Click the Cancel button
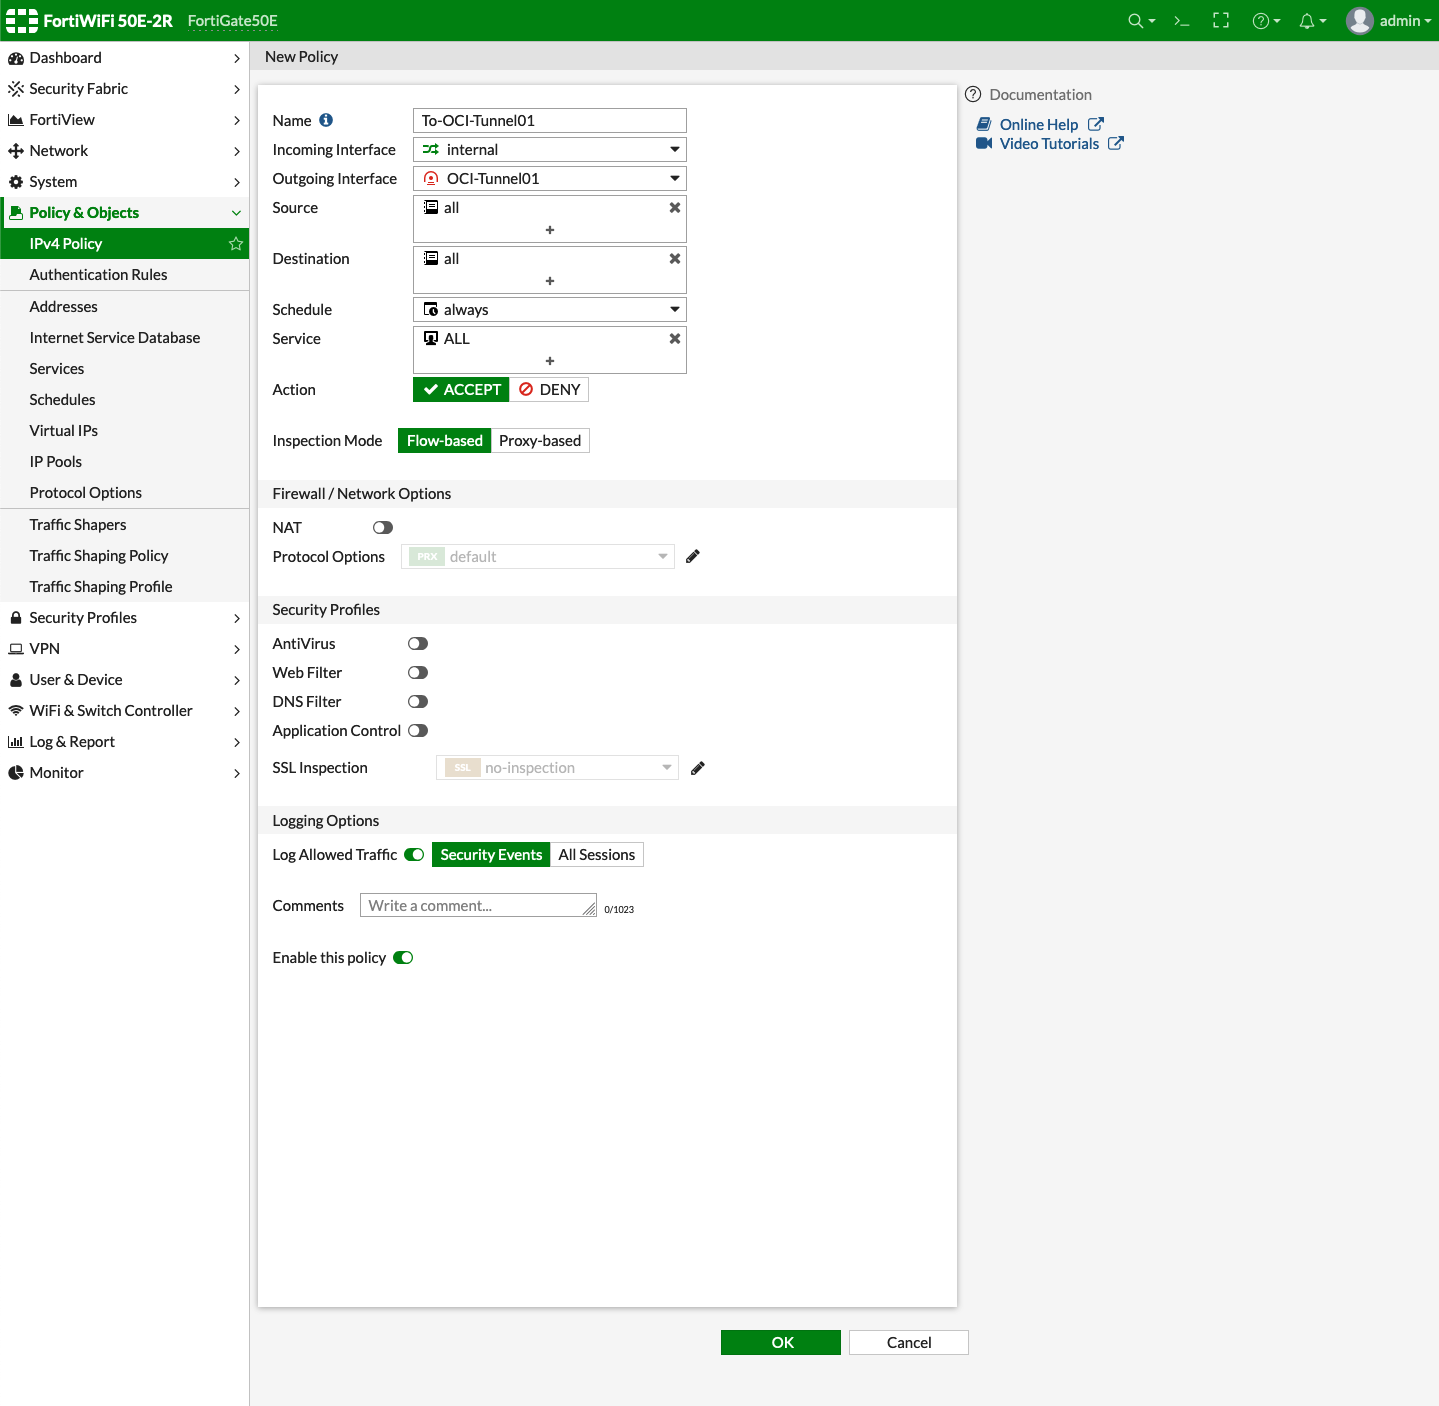This screenshot has height=1406, width=1439. click(x=909, y=1343)
